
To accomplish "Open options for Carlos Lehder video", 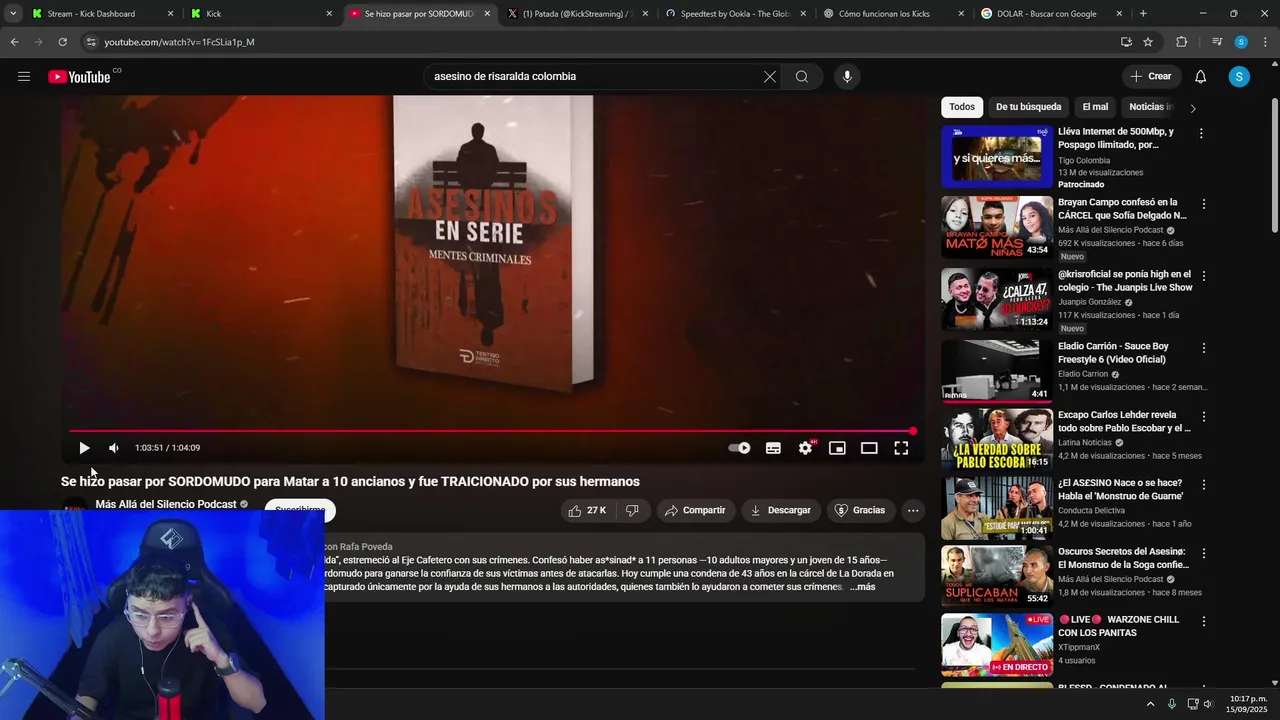I will click(x=1203, y=416).
